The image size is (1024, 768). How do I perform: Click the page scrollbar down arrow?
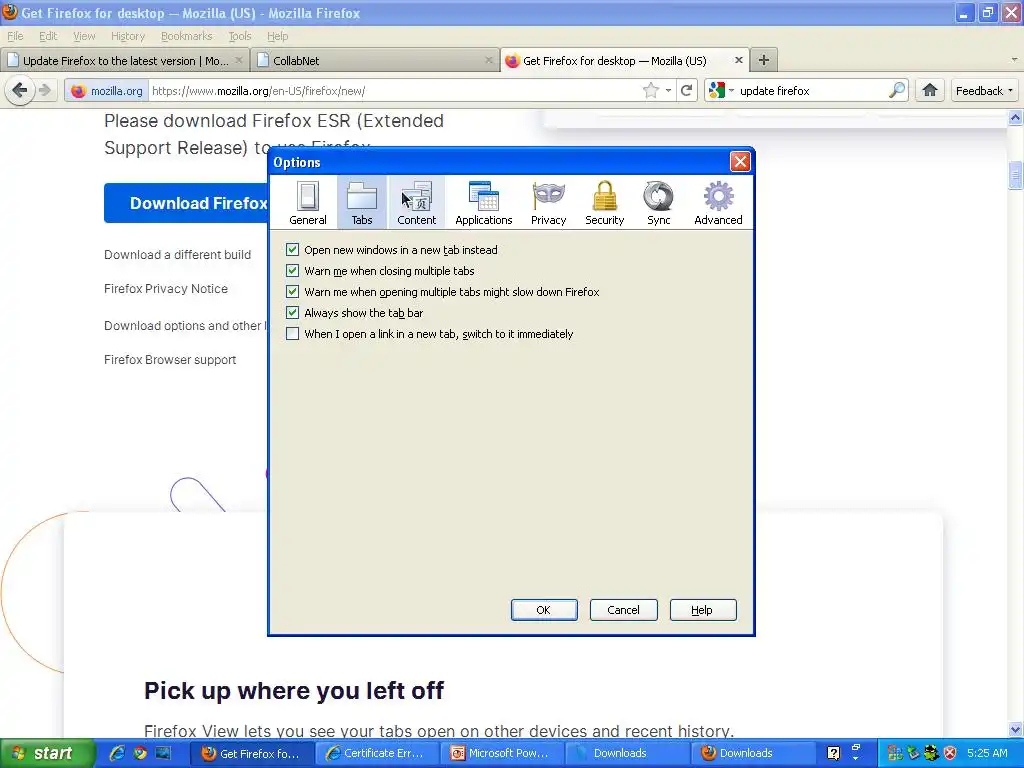[1015, 729]
